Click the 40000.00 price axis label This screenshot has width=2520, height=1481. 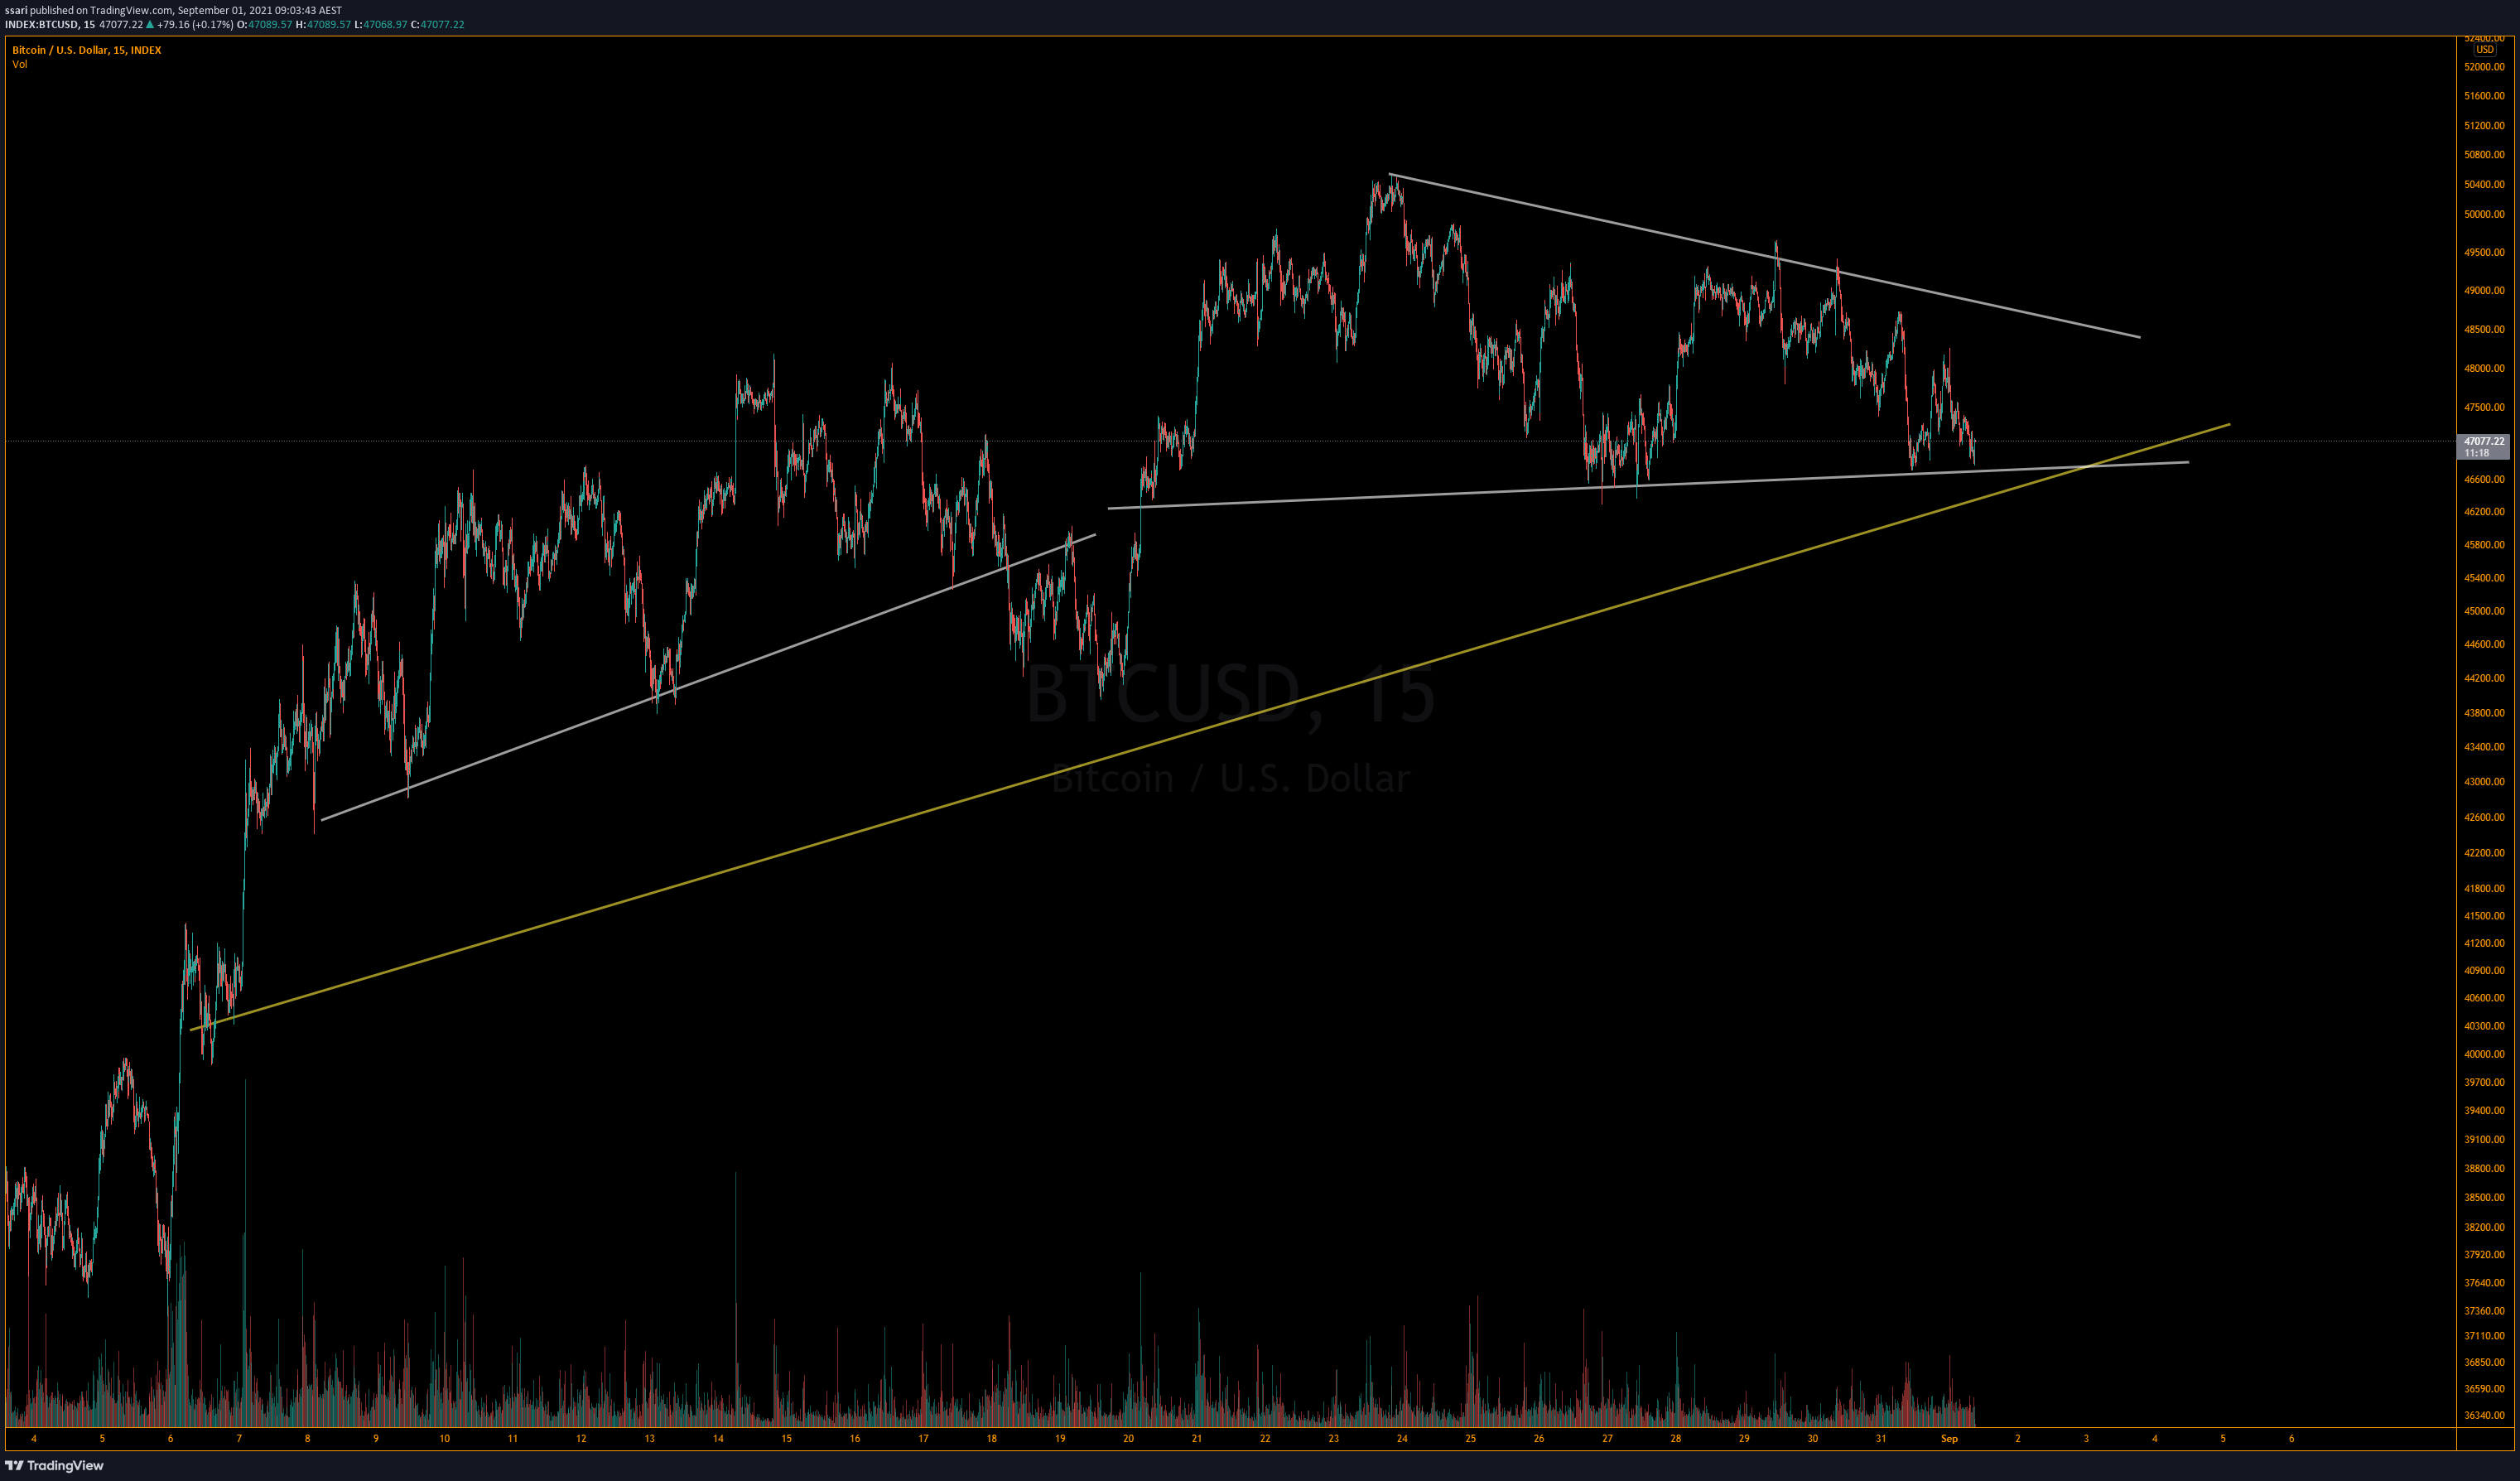tap(2484, 1054)
